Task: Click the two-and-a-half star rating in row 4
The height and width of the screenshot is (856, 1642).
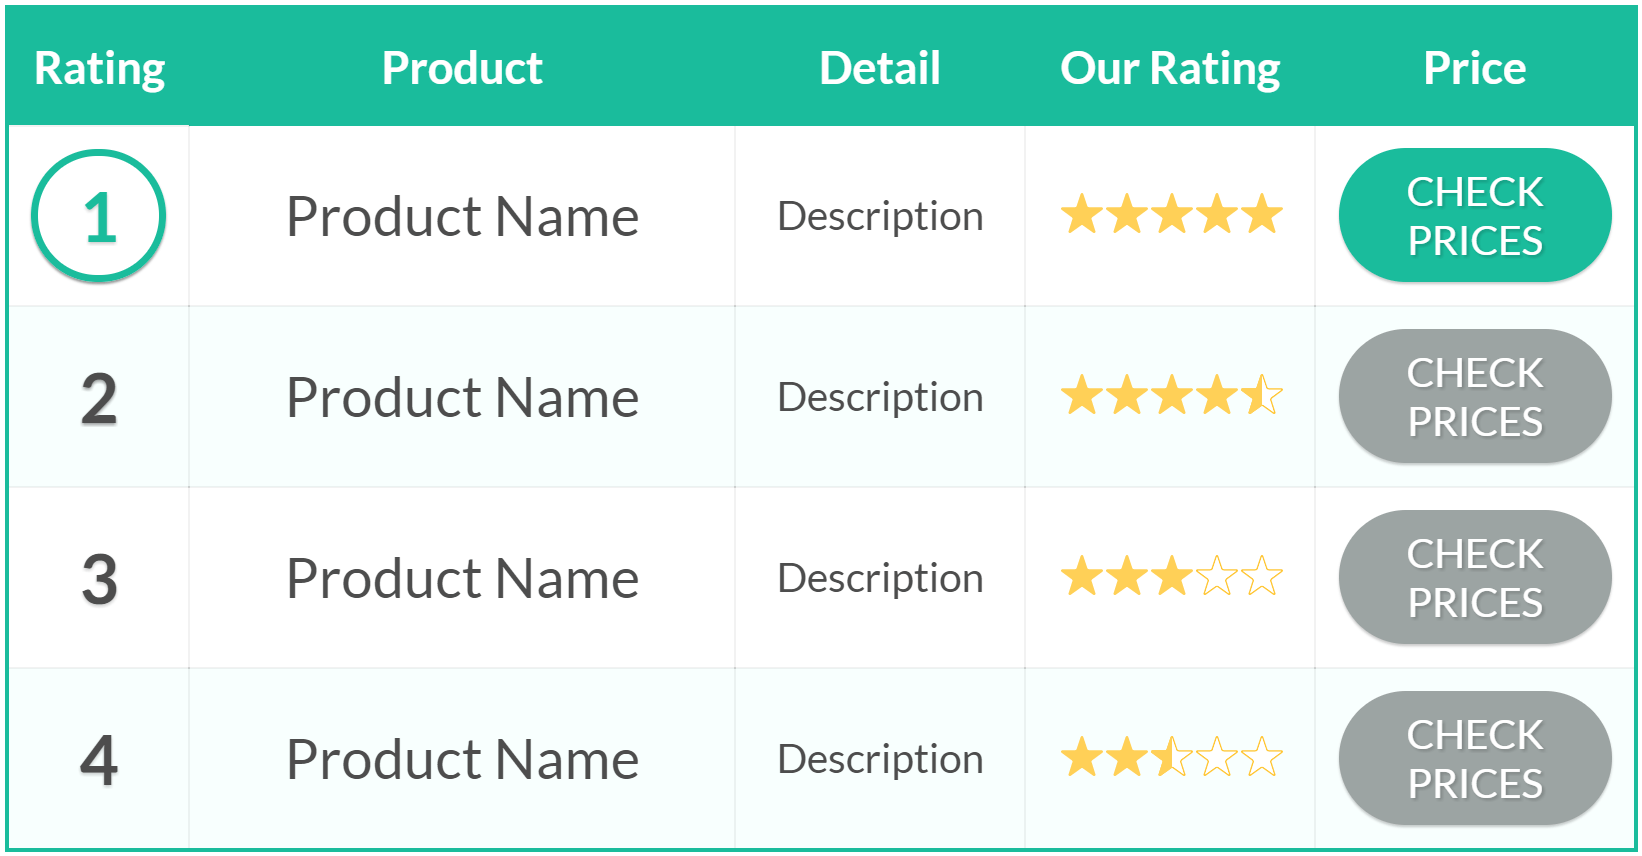Action: pos(1171,758)
